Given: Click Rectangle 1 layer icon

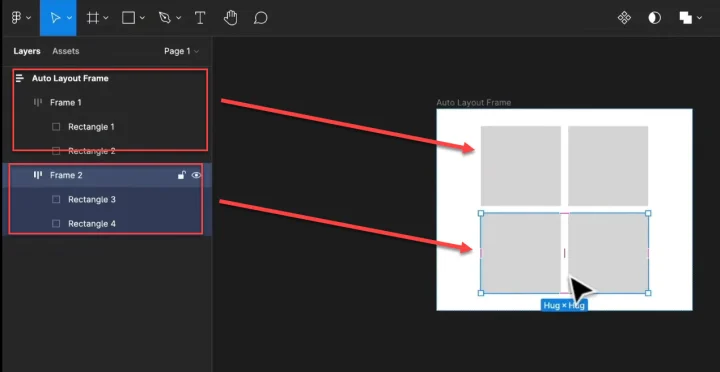Looking at the screenshot, I should pos(56,127).
